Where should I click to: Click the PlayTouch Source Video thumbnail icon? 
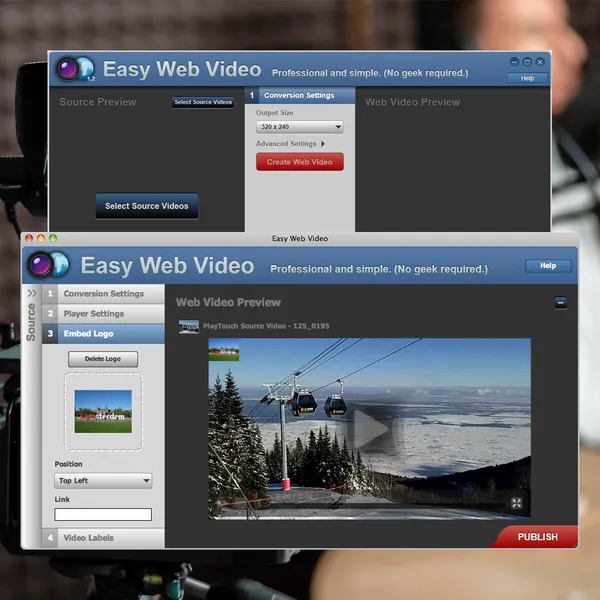[x=189, y=326]
